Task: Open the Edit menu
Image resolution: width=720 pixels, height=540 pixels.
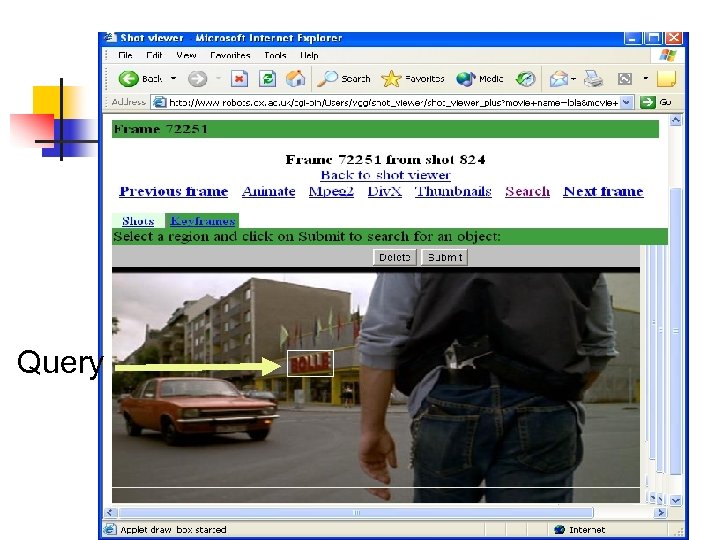Action: (154, 56)
